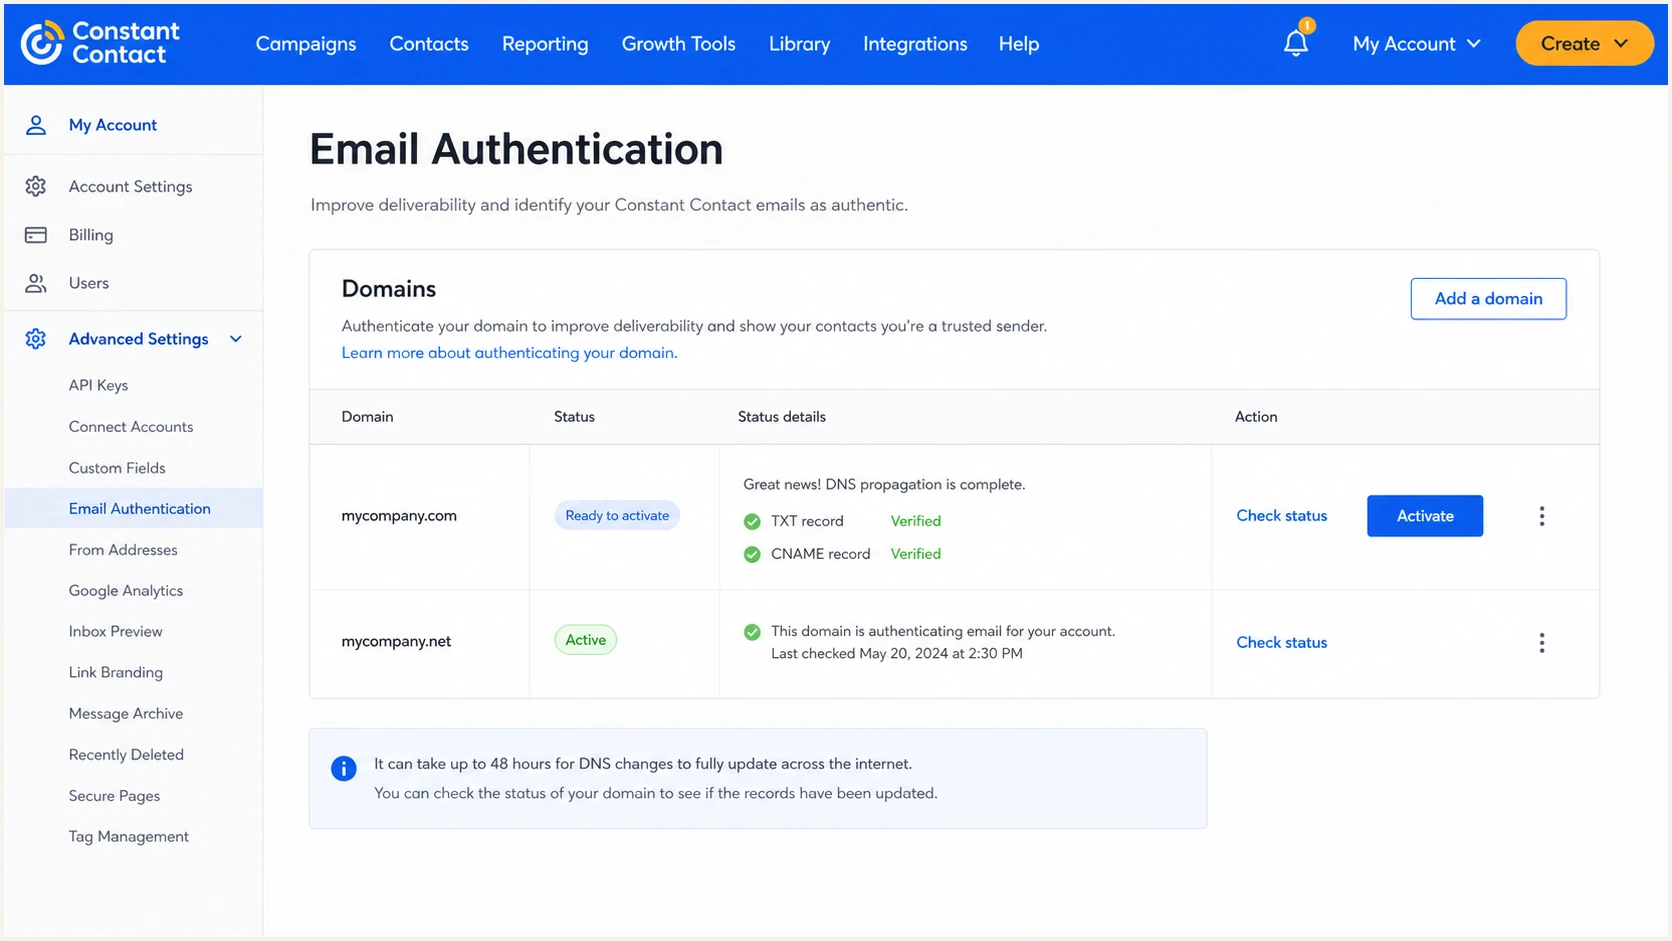Open the Contacts menu

coord(429,44)
